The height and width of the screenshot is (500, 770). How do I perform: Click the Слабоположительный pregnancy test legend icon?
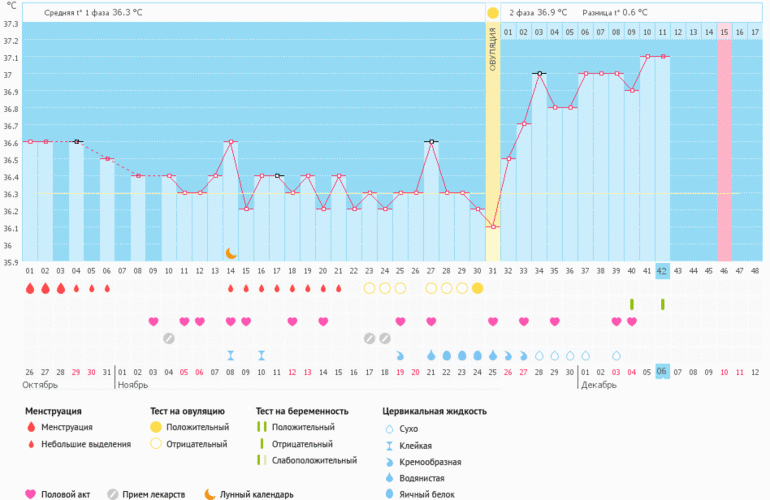click(261, 460)
